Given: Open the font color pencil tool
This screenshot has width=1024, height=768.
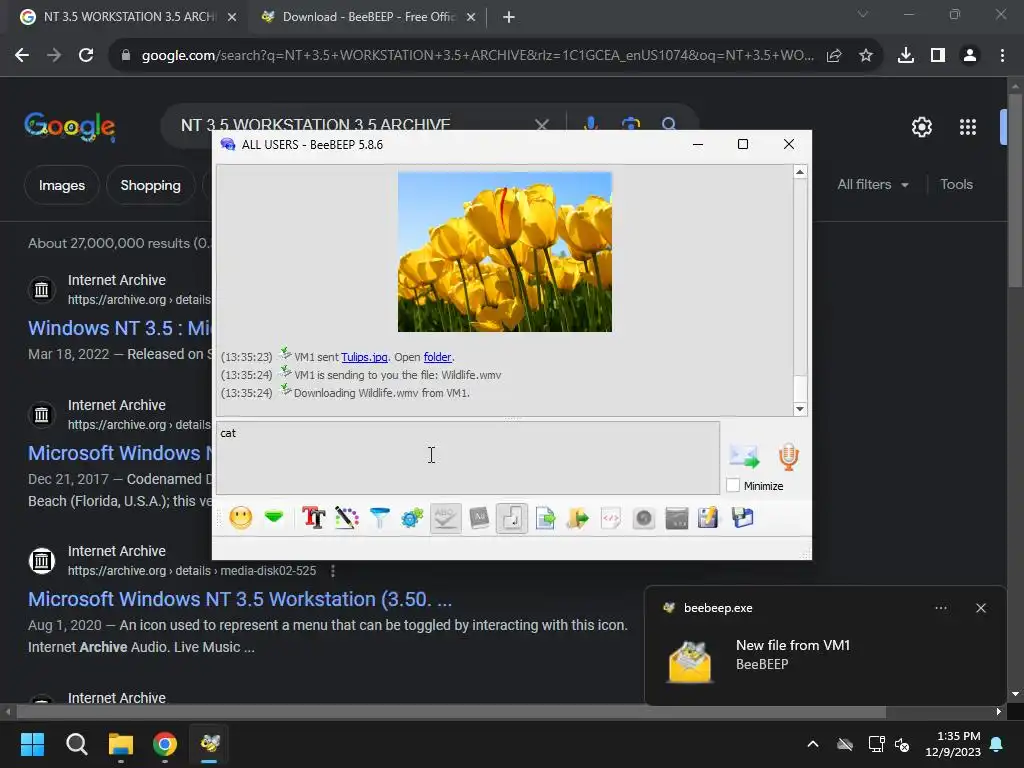Looking at the screenshot, I should 347,518.
